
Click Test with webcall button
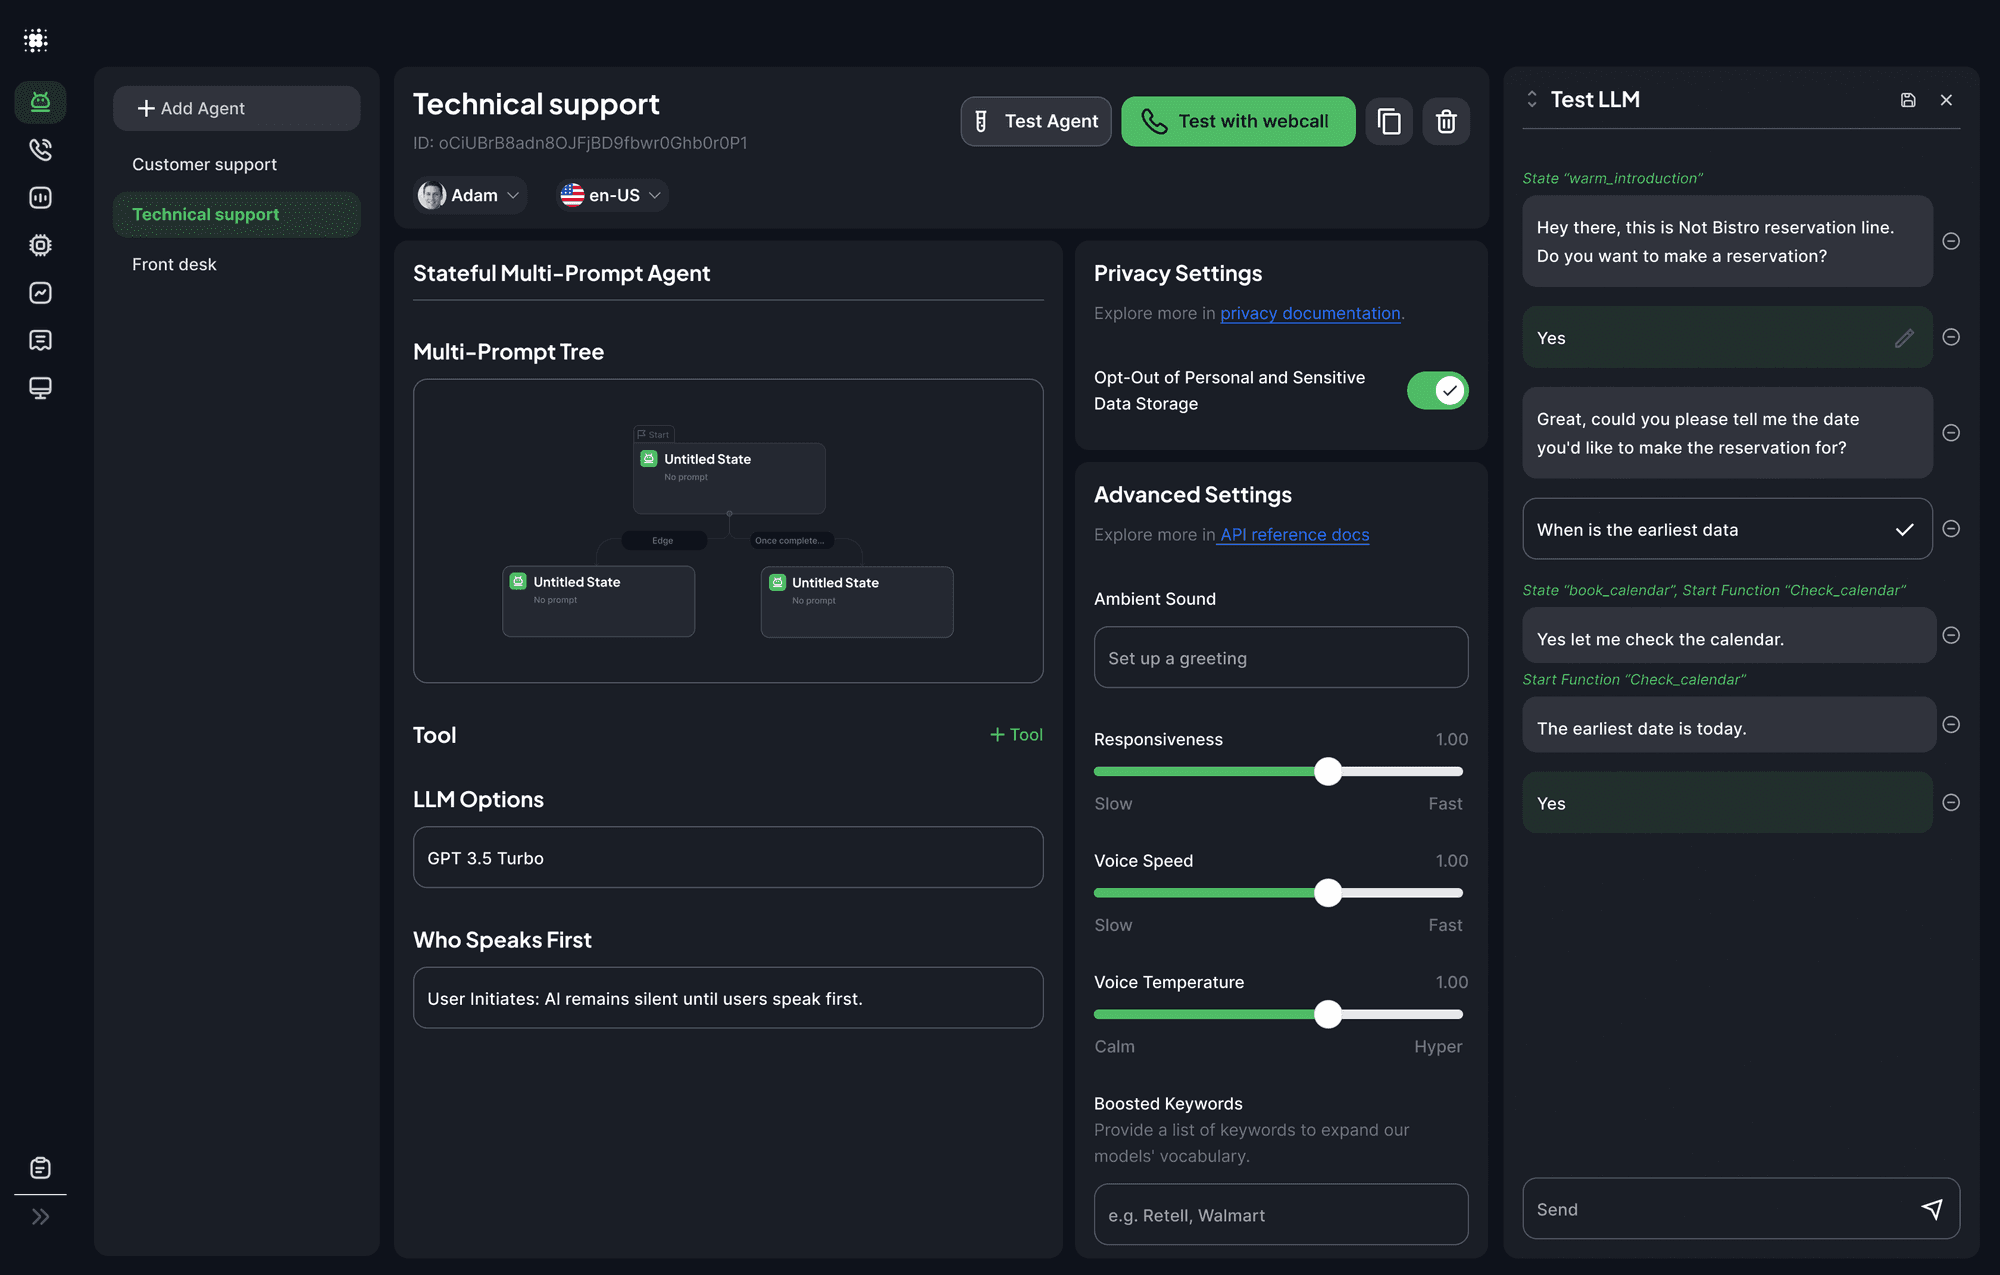[x=1238, y=121]
